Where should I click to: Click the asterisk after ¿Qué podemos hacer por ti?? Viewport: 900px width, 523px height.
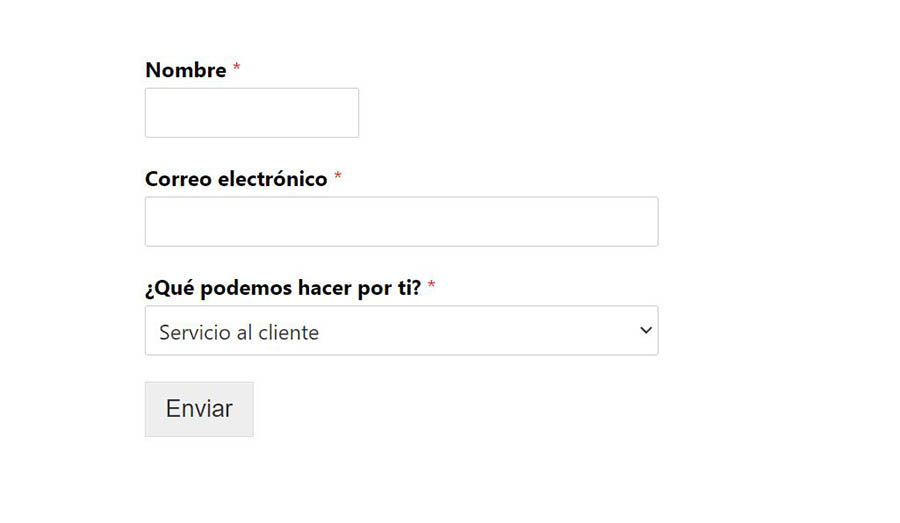[432, 287]
